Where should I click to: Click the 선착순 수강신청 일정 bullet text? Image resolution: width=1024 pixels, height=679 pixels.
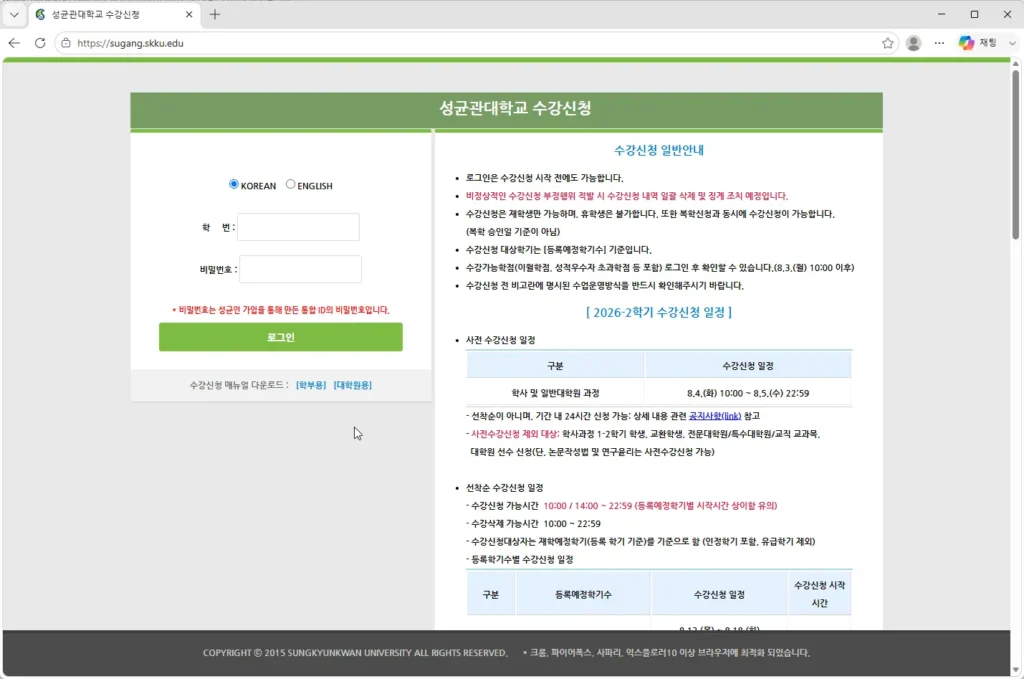504,488
